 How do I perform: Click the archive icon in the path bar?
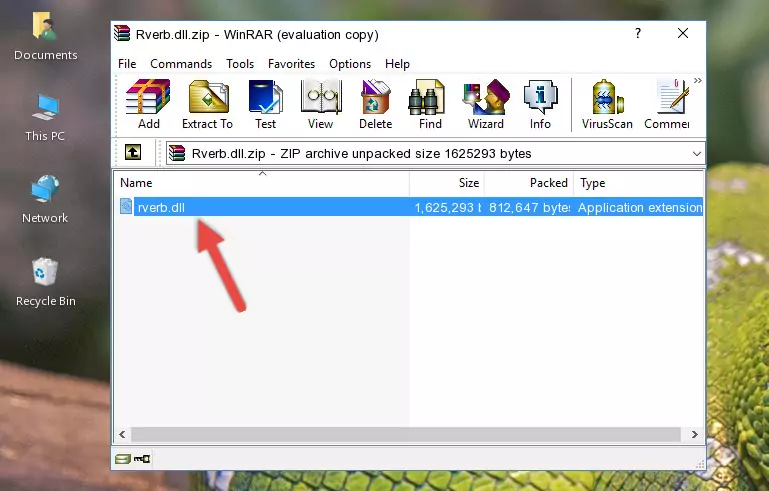click(177, 154)
